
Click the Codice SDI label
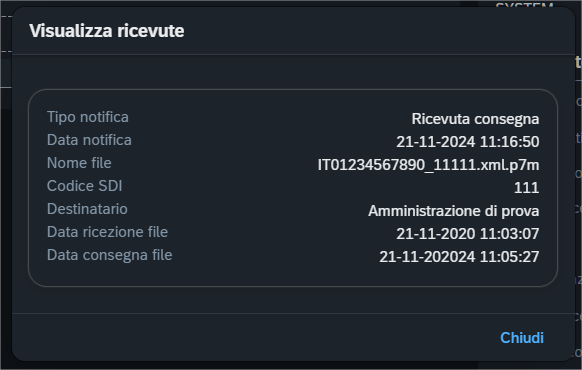[84, 186]
